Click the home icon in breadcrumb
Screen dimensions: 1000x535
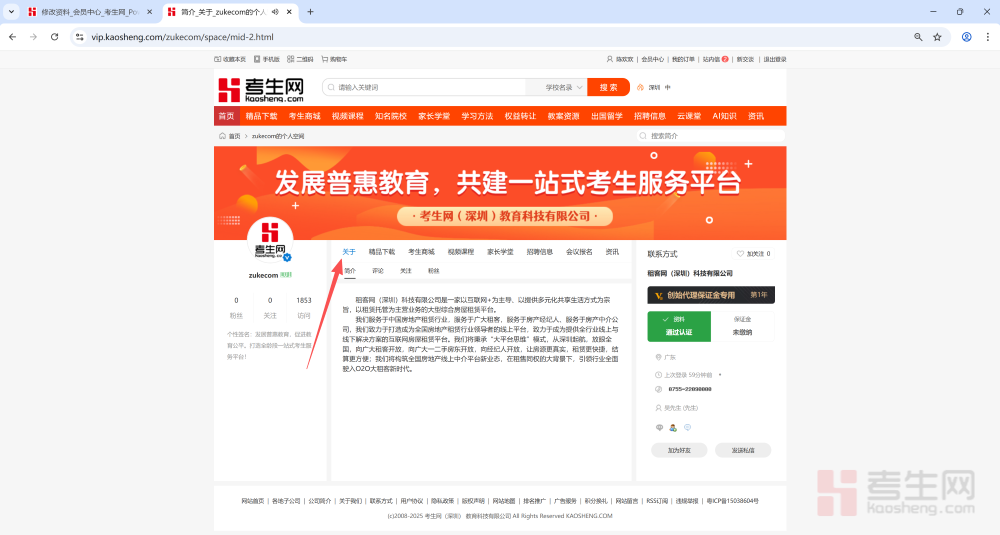[x=222, y=136]
